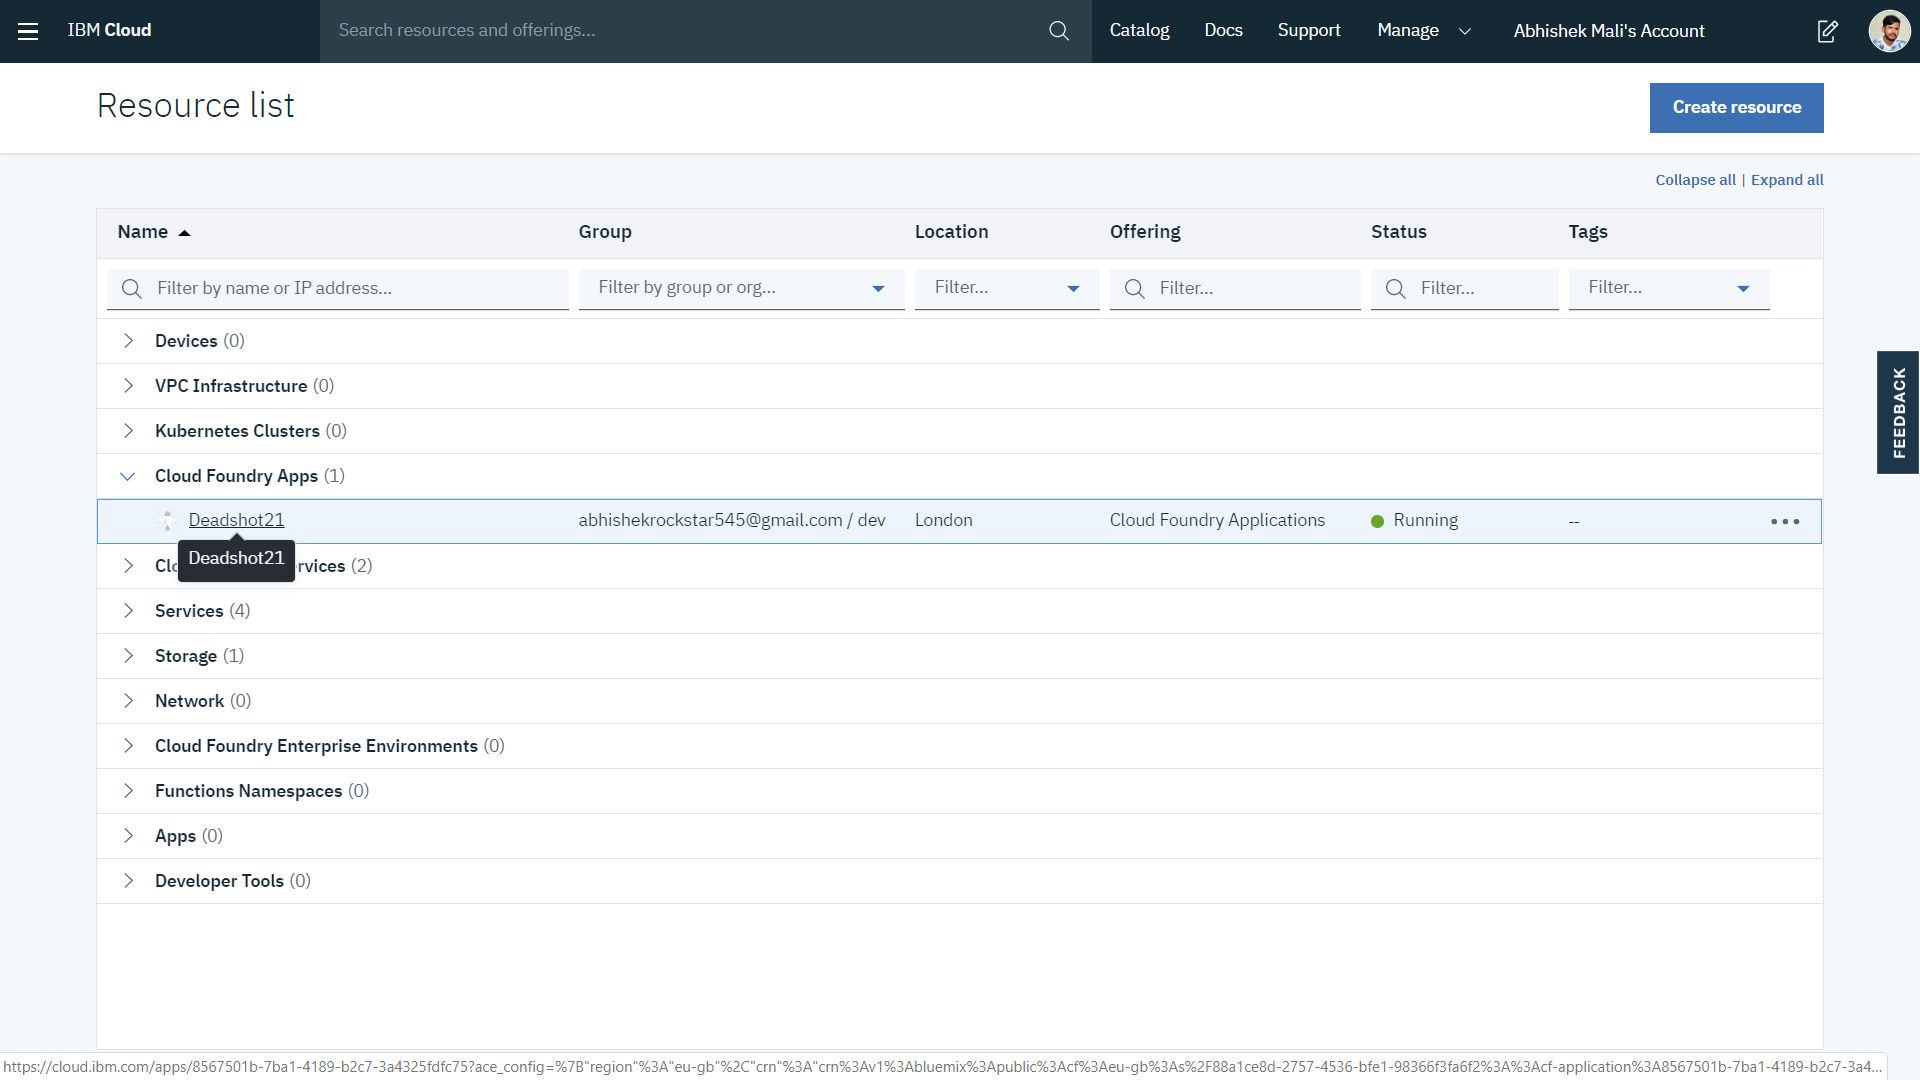Screen dimensions: 1920x1080
Task: Open the Support menu item
Action: pyautogui.click(x=1309, y=31)
